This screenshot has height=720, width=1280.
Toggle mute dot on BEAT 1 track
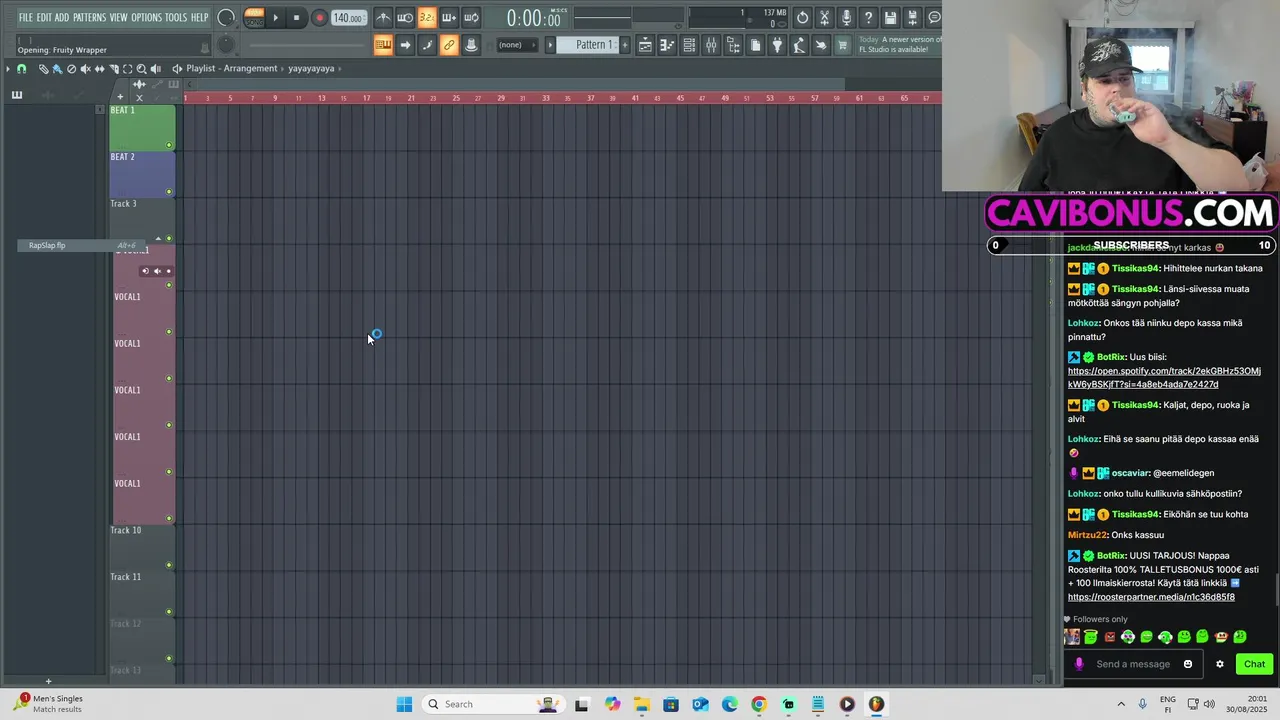coord(169,145)
